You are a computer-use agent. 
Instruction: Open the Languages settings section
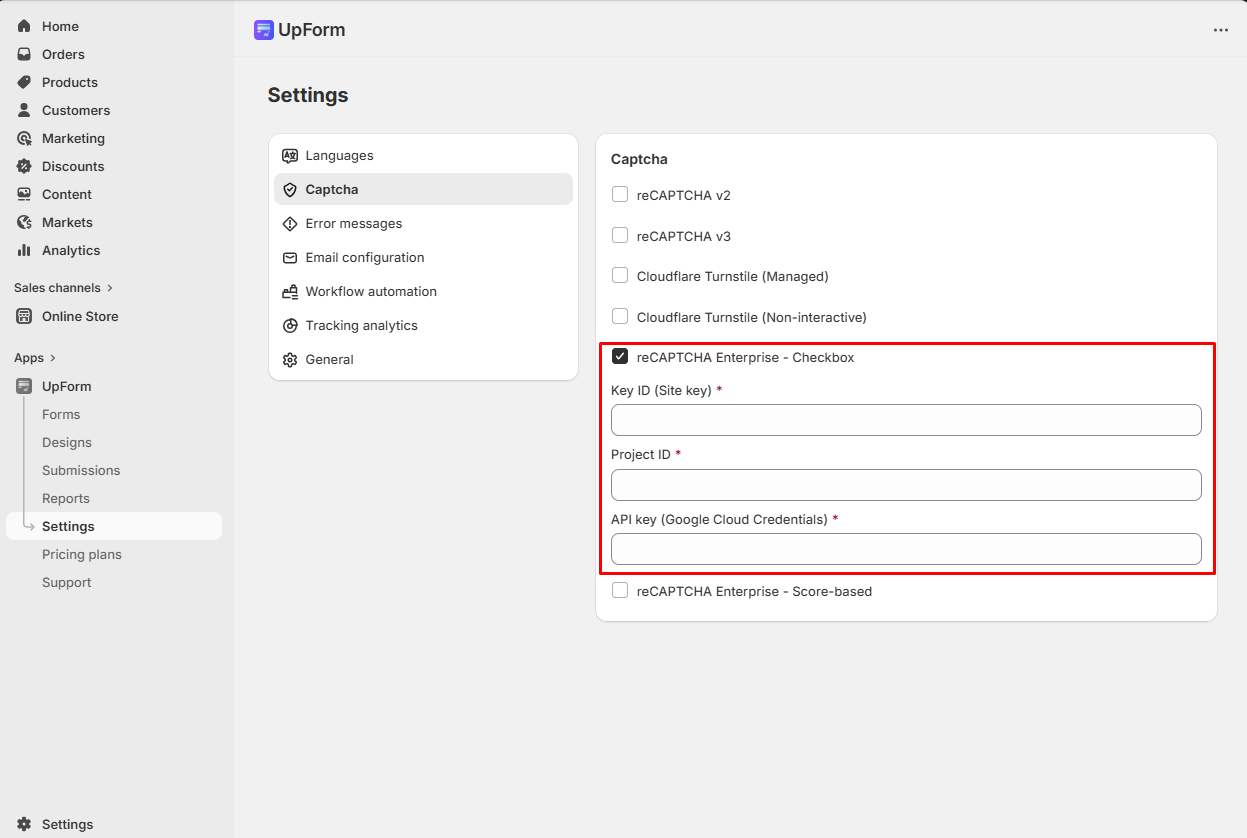[423, 156]
